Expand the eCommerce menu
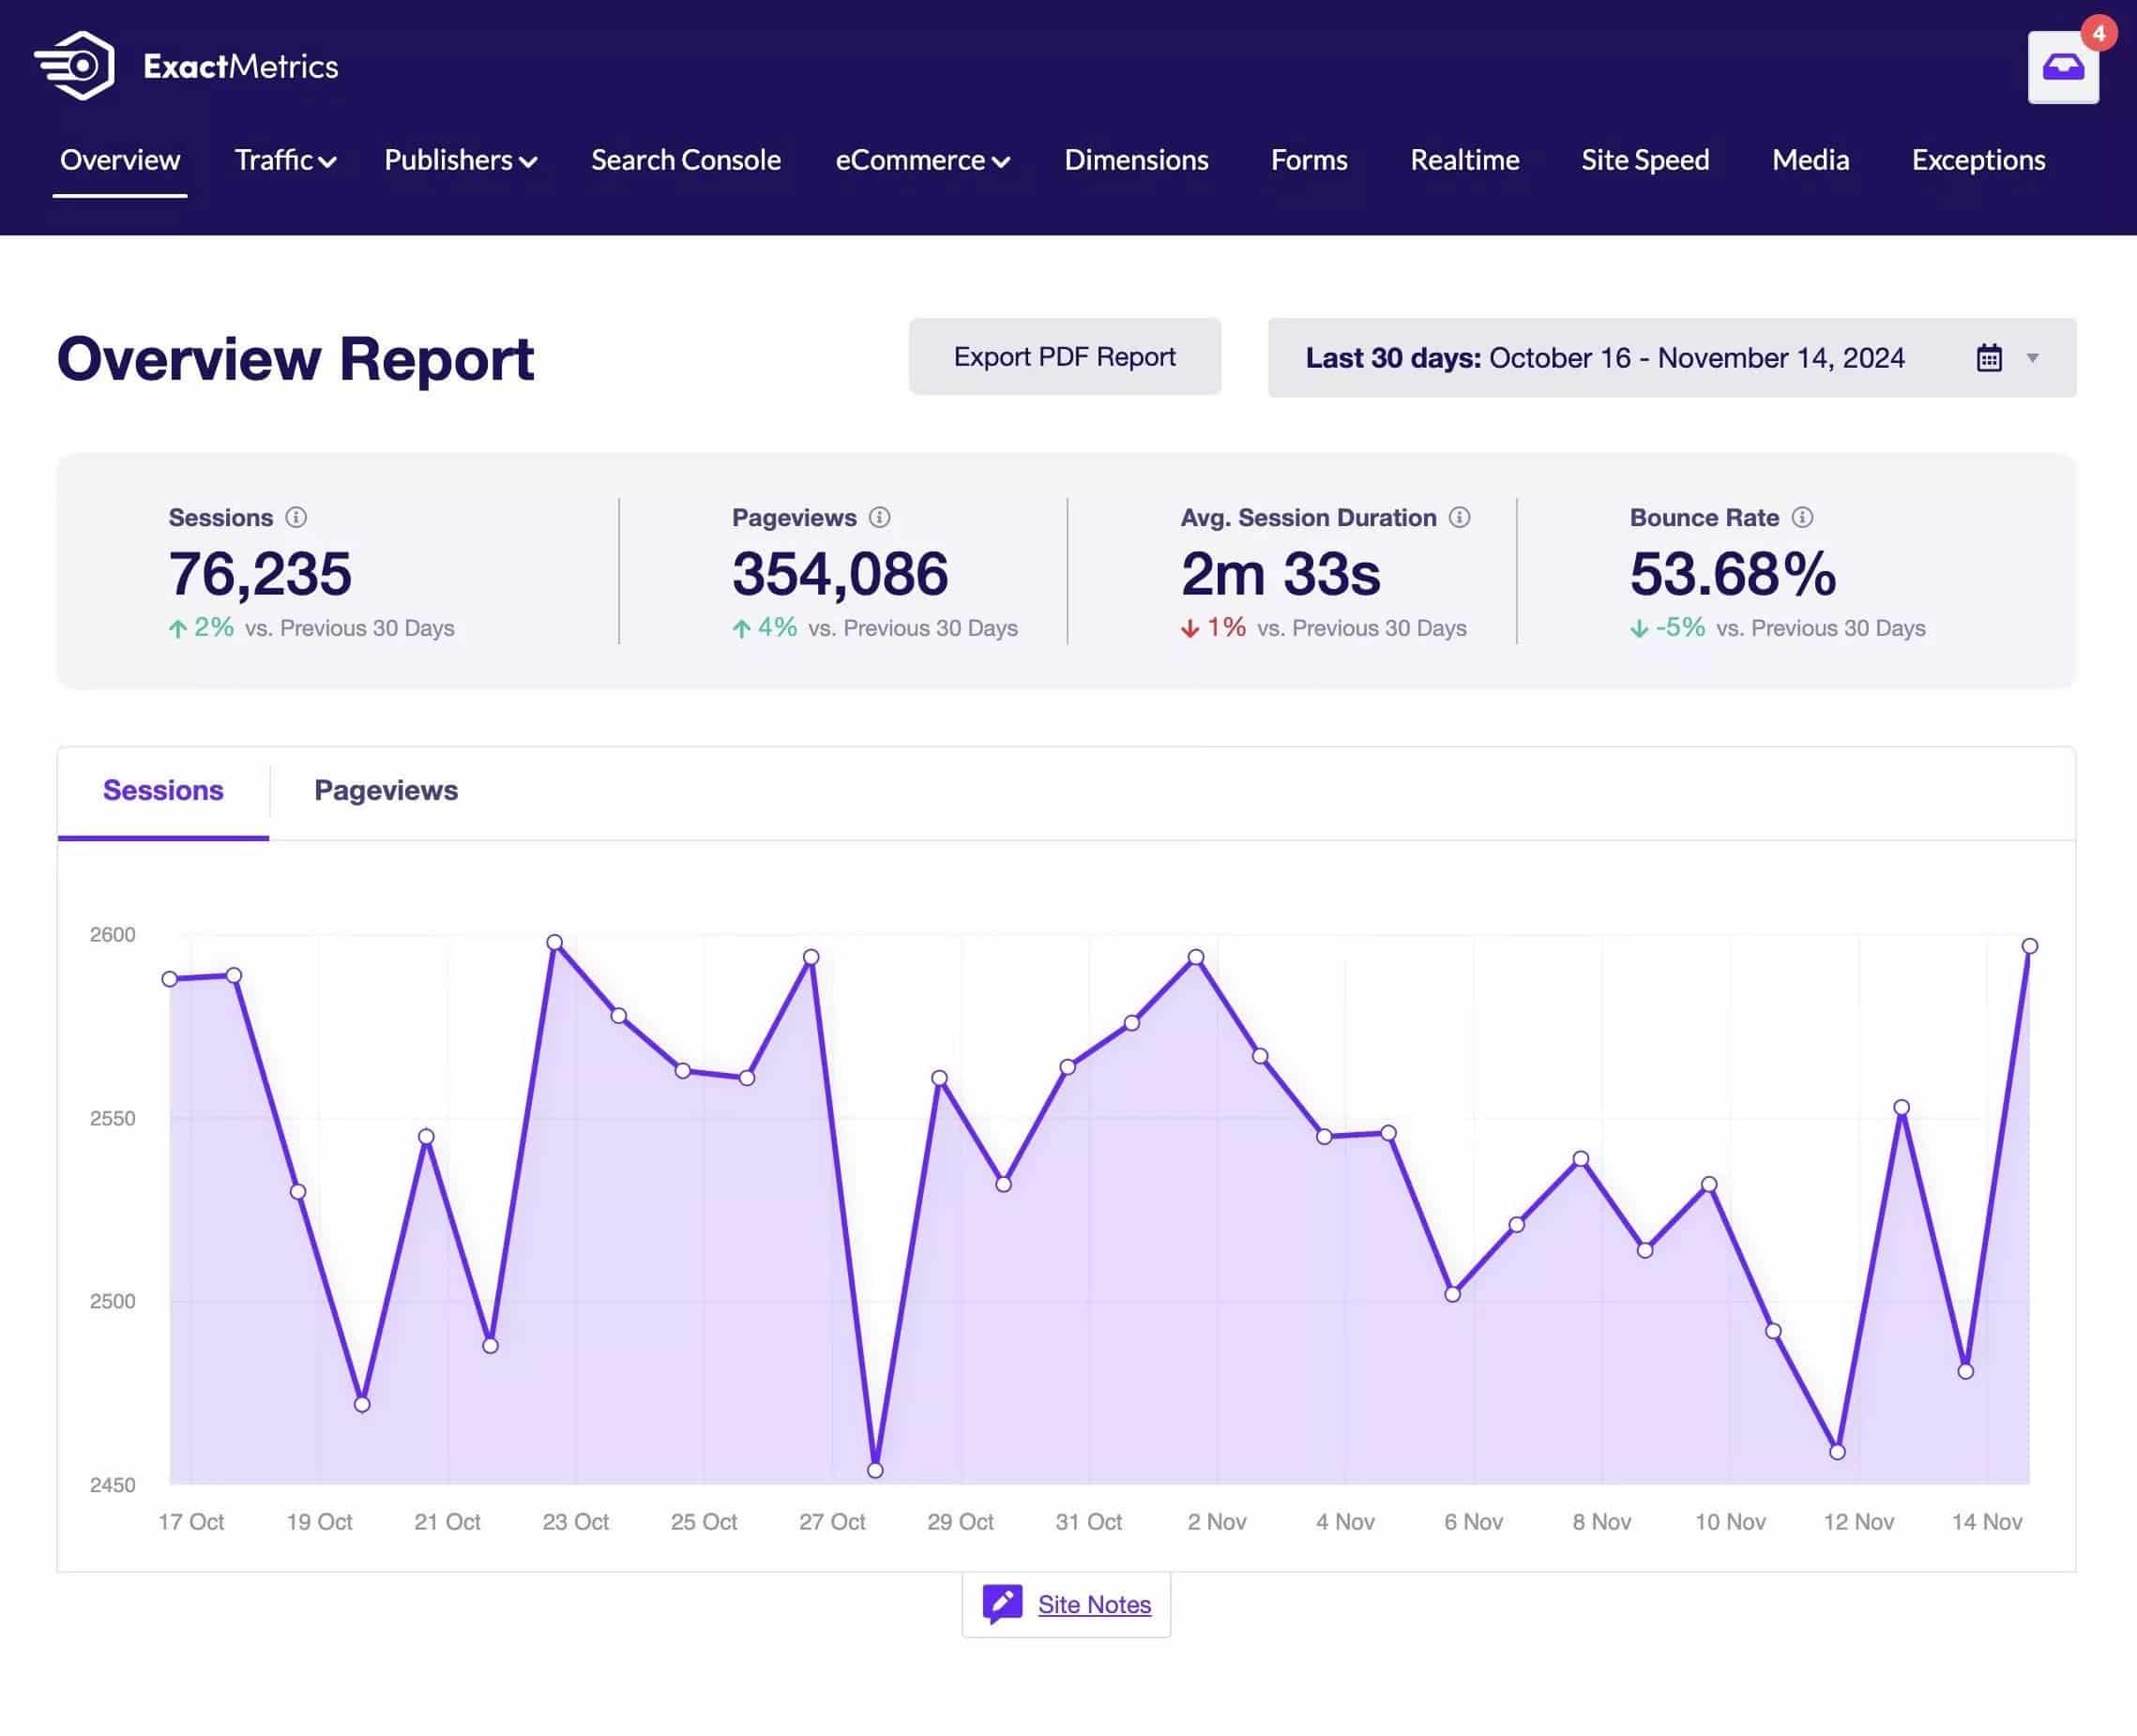The image size is (2137, 1736). [x=922, y=160]
